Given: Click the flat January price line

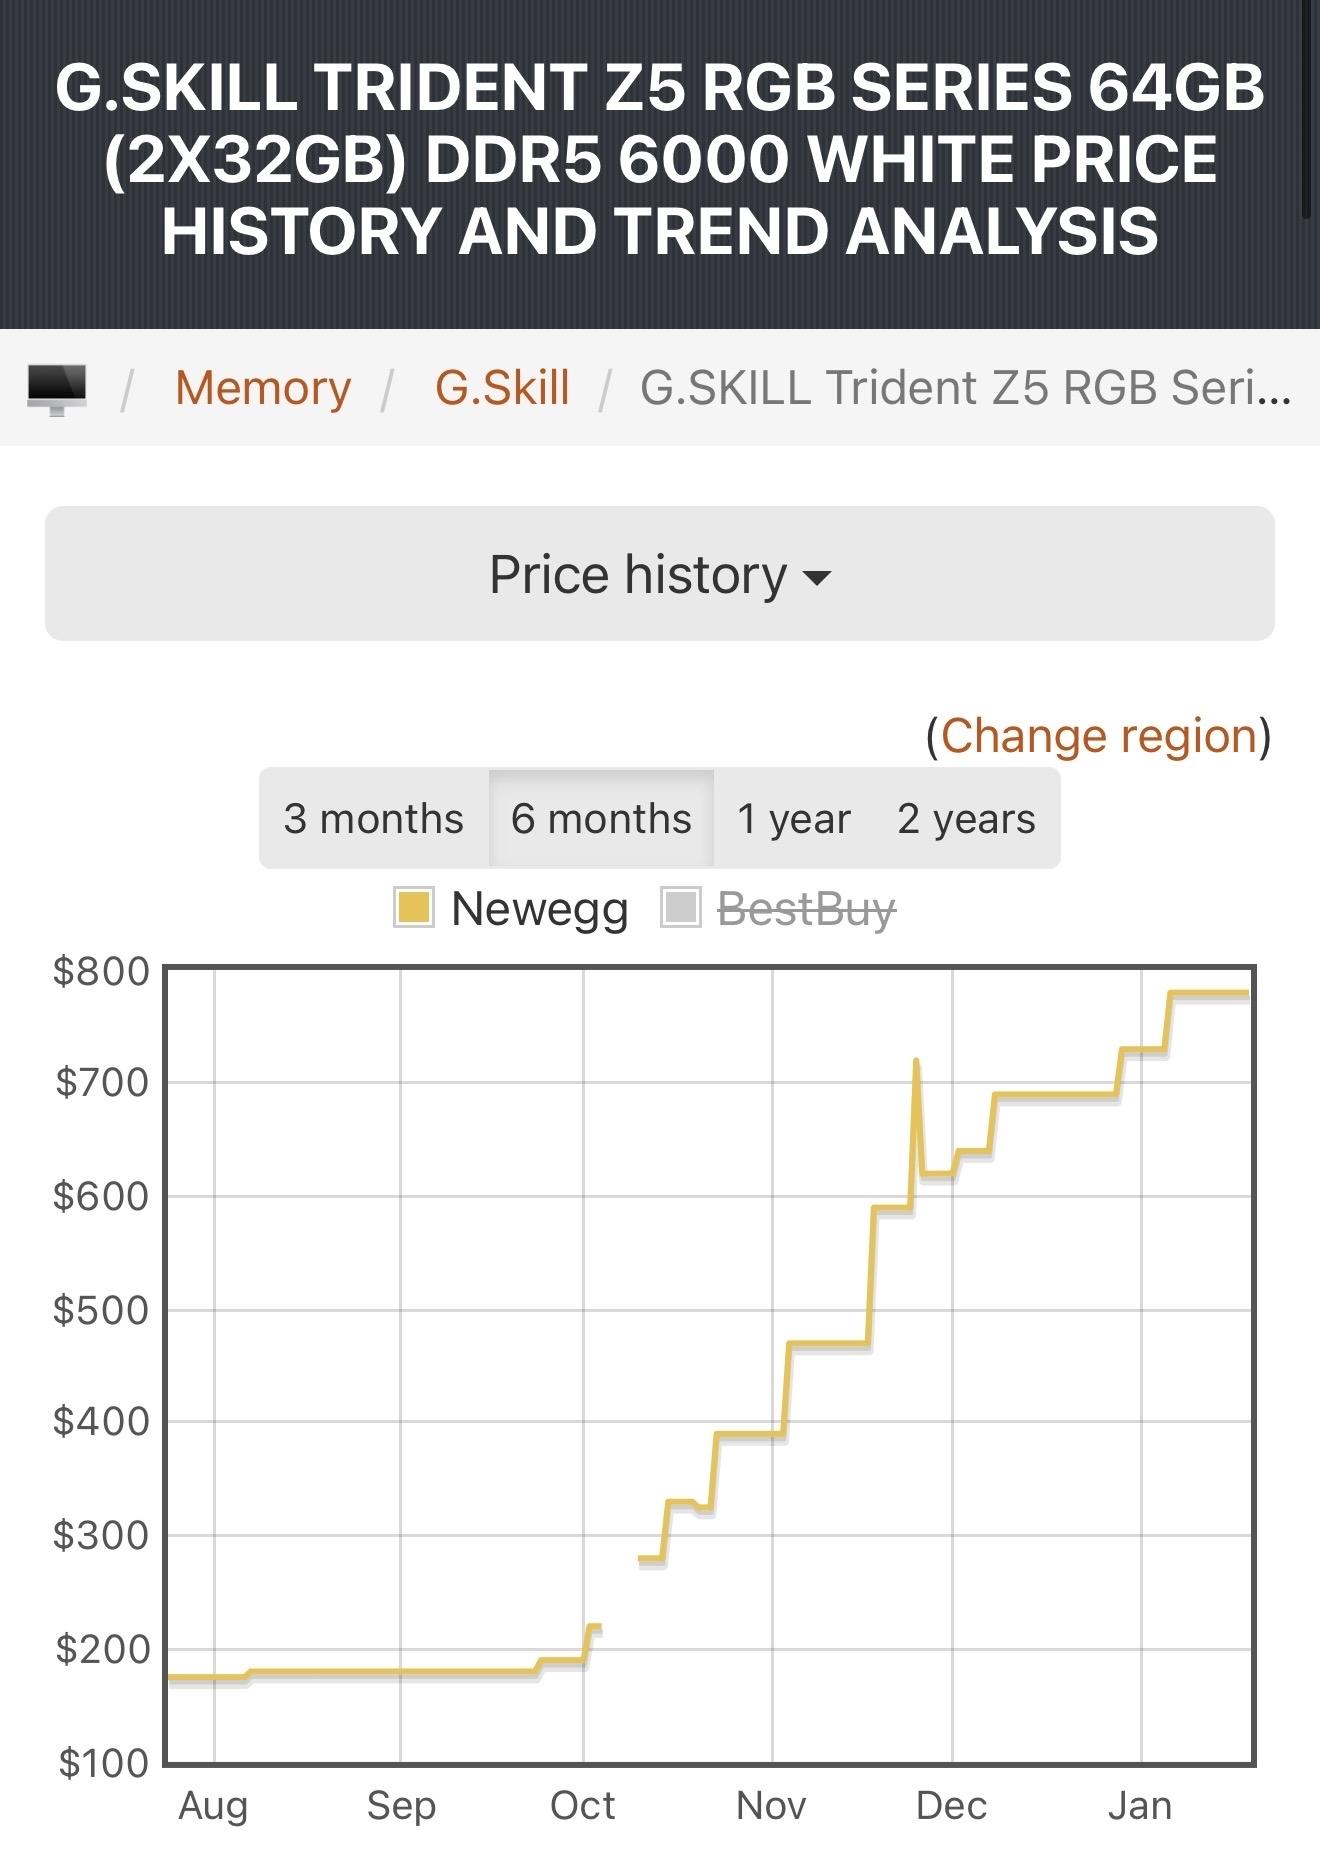Looking at the screenshot, I should (x=1210, y=993).
